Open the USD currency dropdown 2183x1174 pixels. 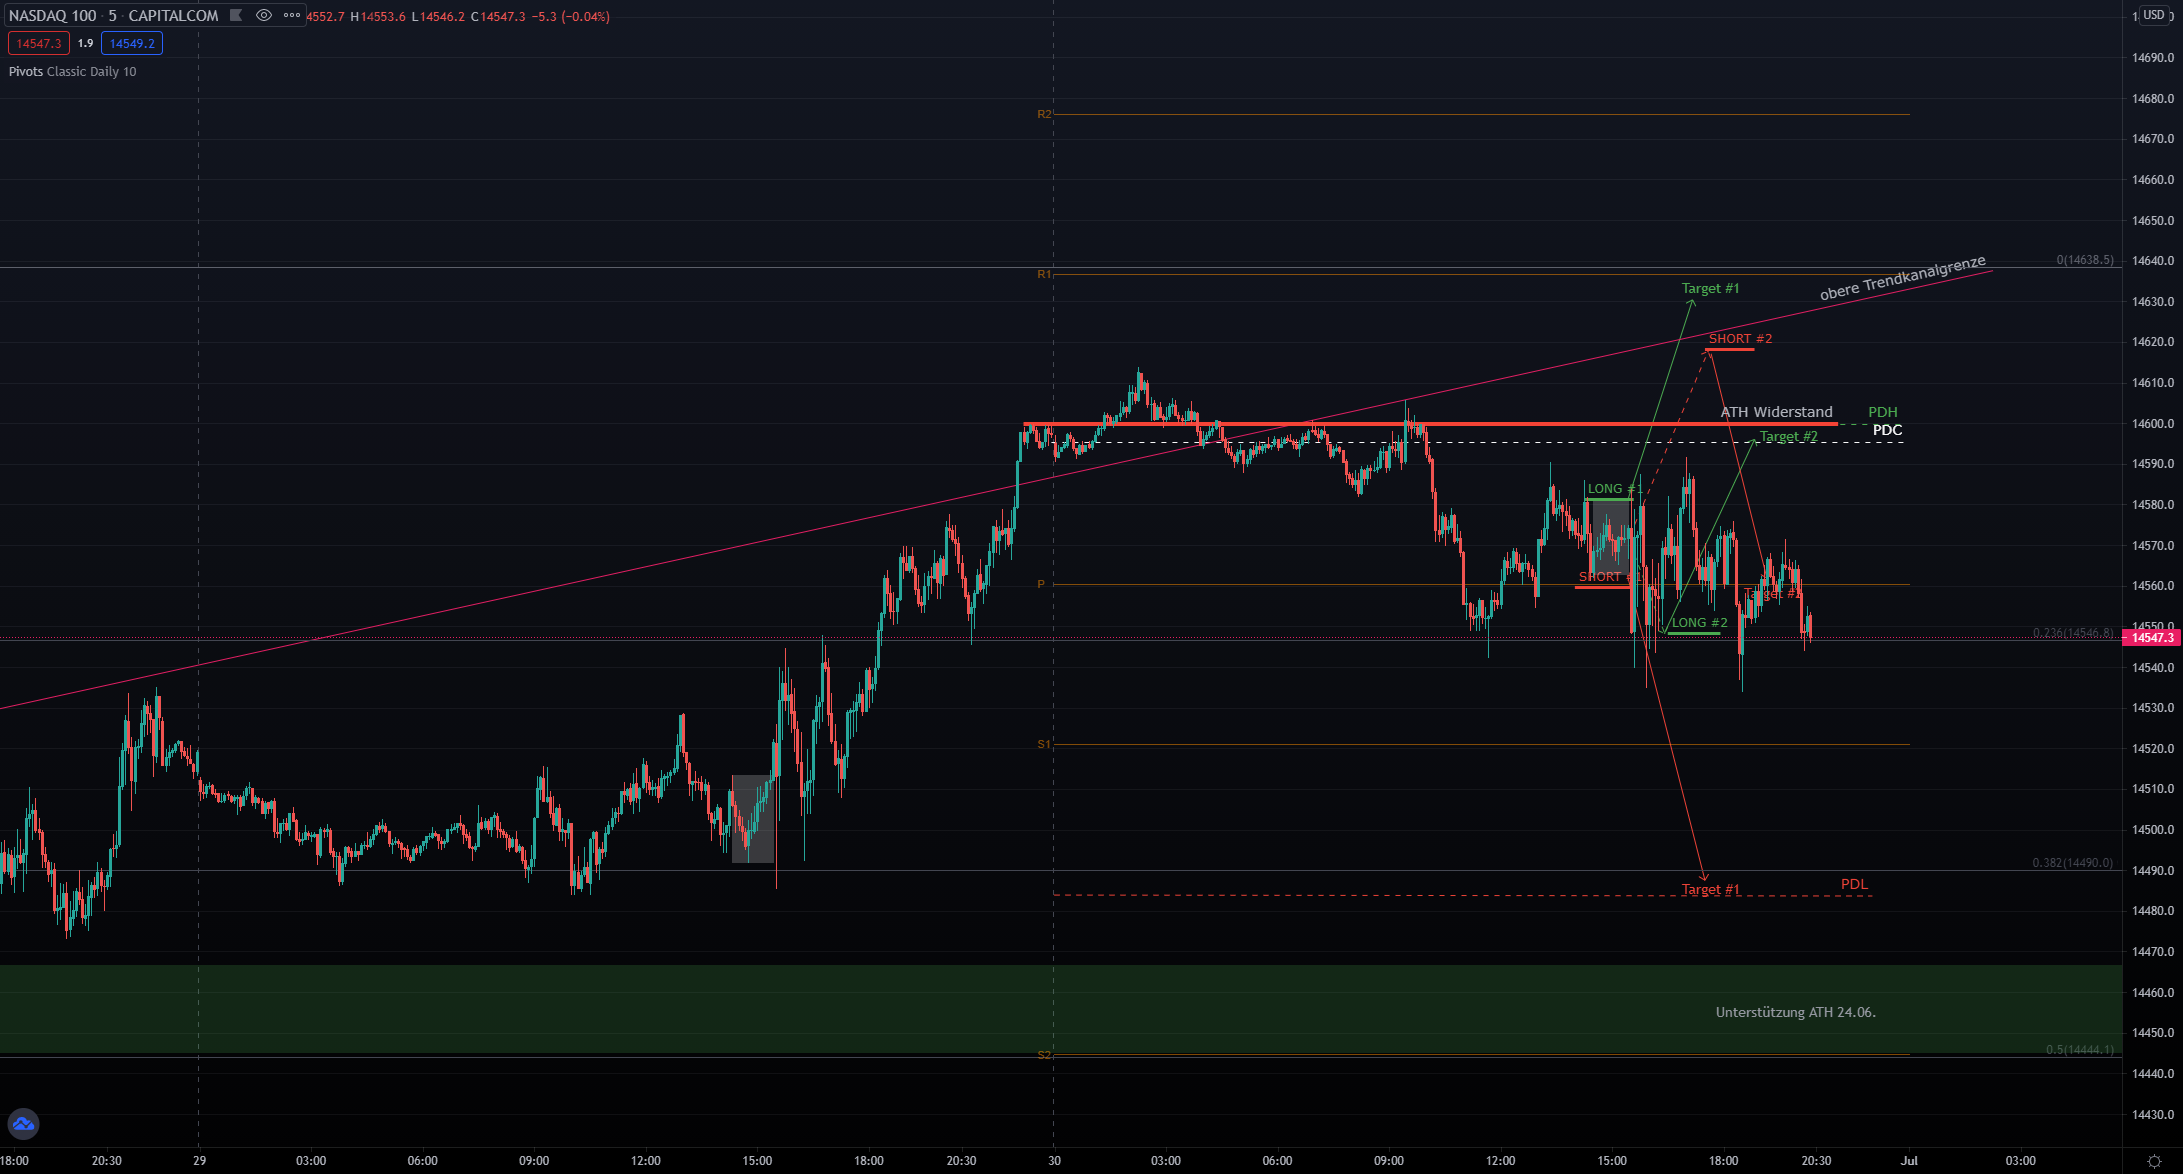[x=2153, y=15]
